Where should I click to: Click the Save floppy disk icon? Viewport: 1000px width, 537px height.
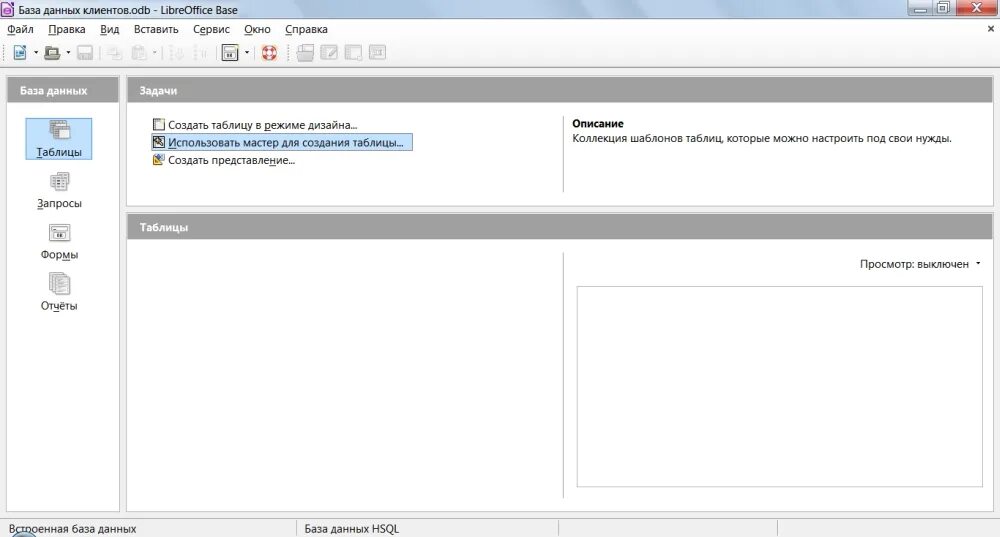click(85, 53)
